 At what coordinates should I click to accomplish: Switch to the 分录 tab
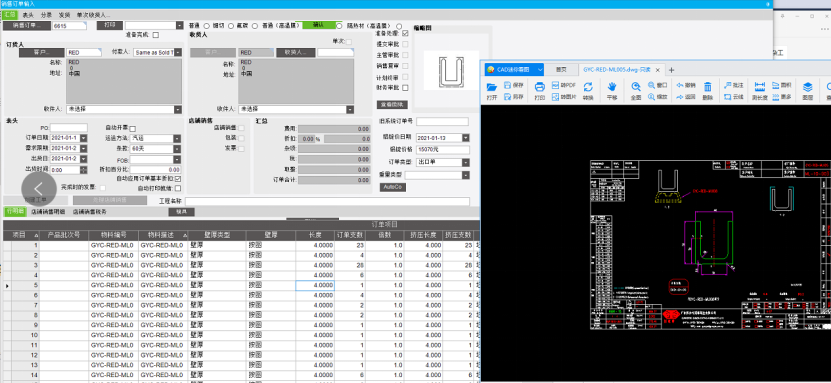coord(46,15)
